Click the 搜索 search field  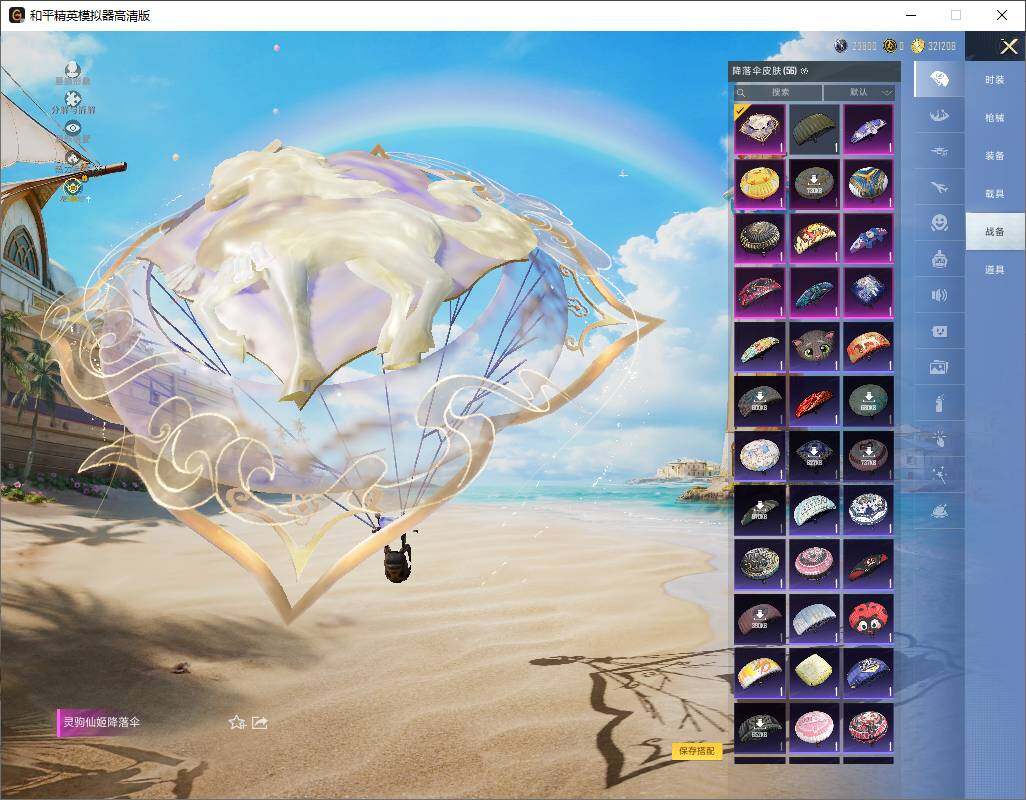(x=778, y=92)
